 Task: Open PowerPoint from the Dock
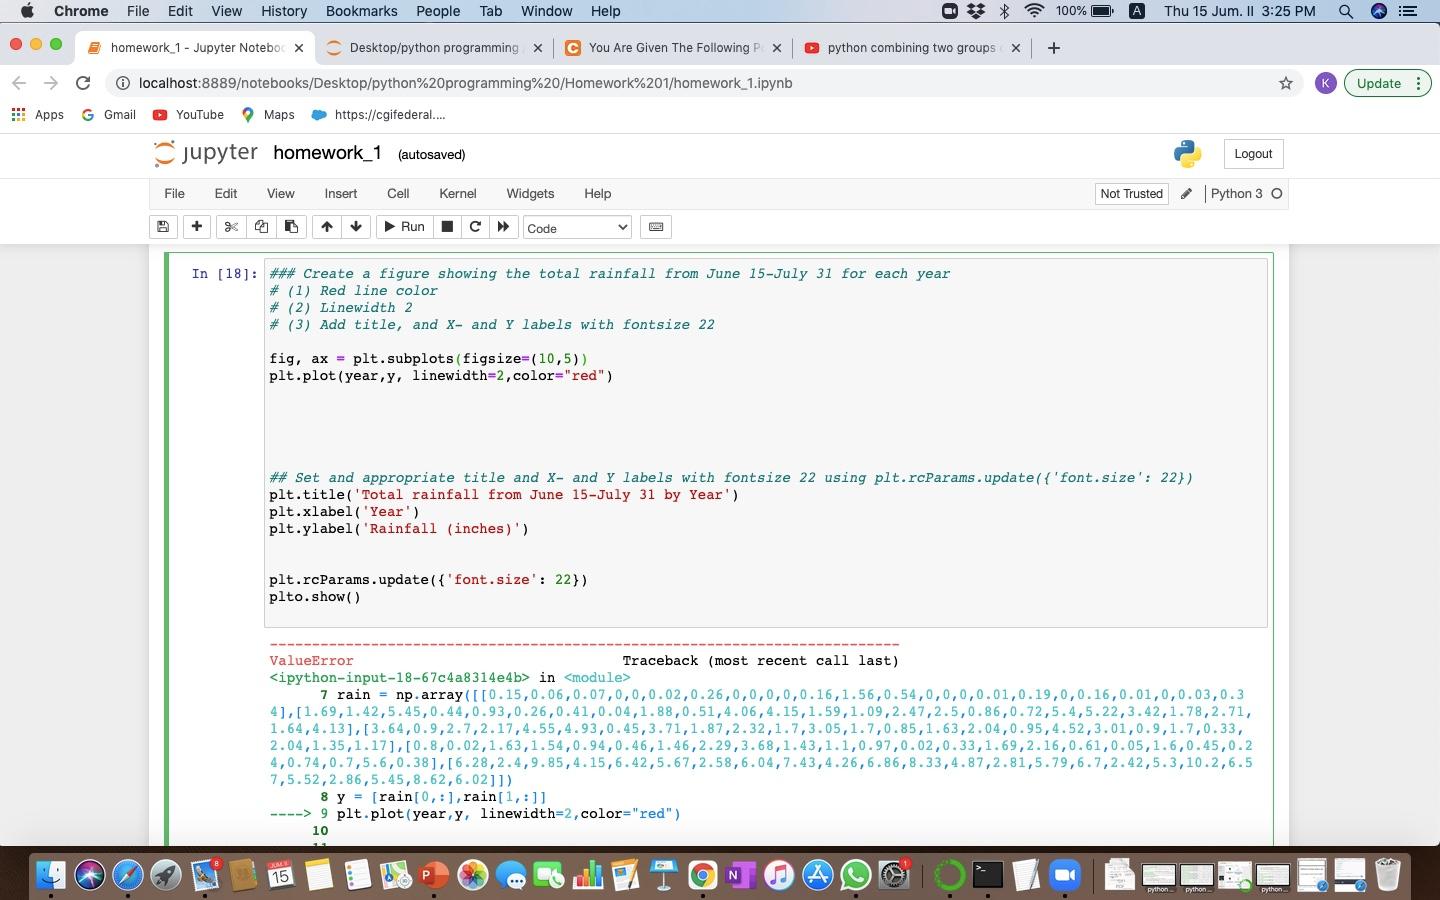[433, 875]
